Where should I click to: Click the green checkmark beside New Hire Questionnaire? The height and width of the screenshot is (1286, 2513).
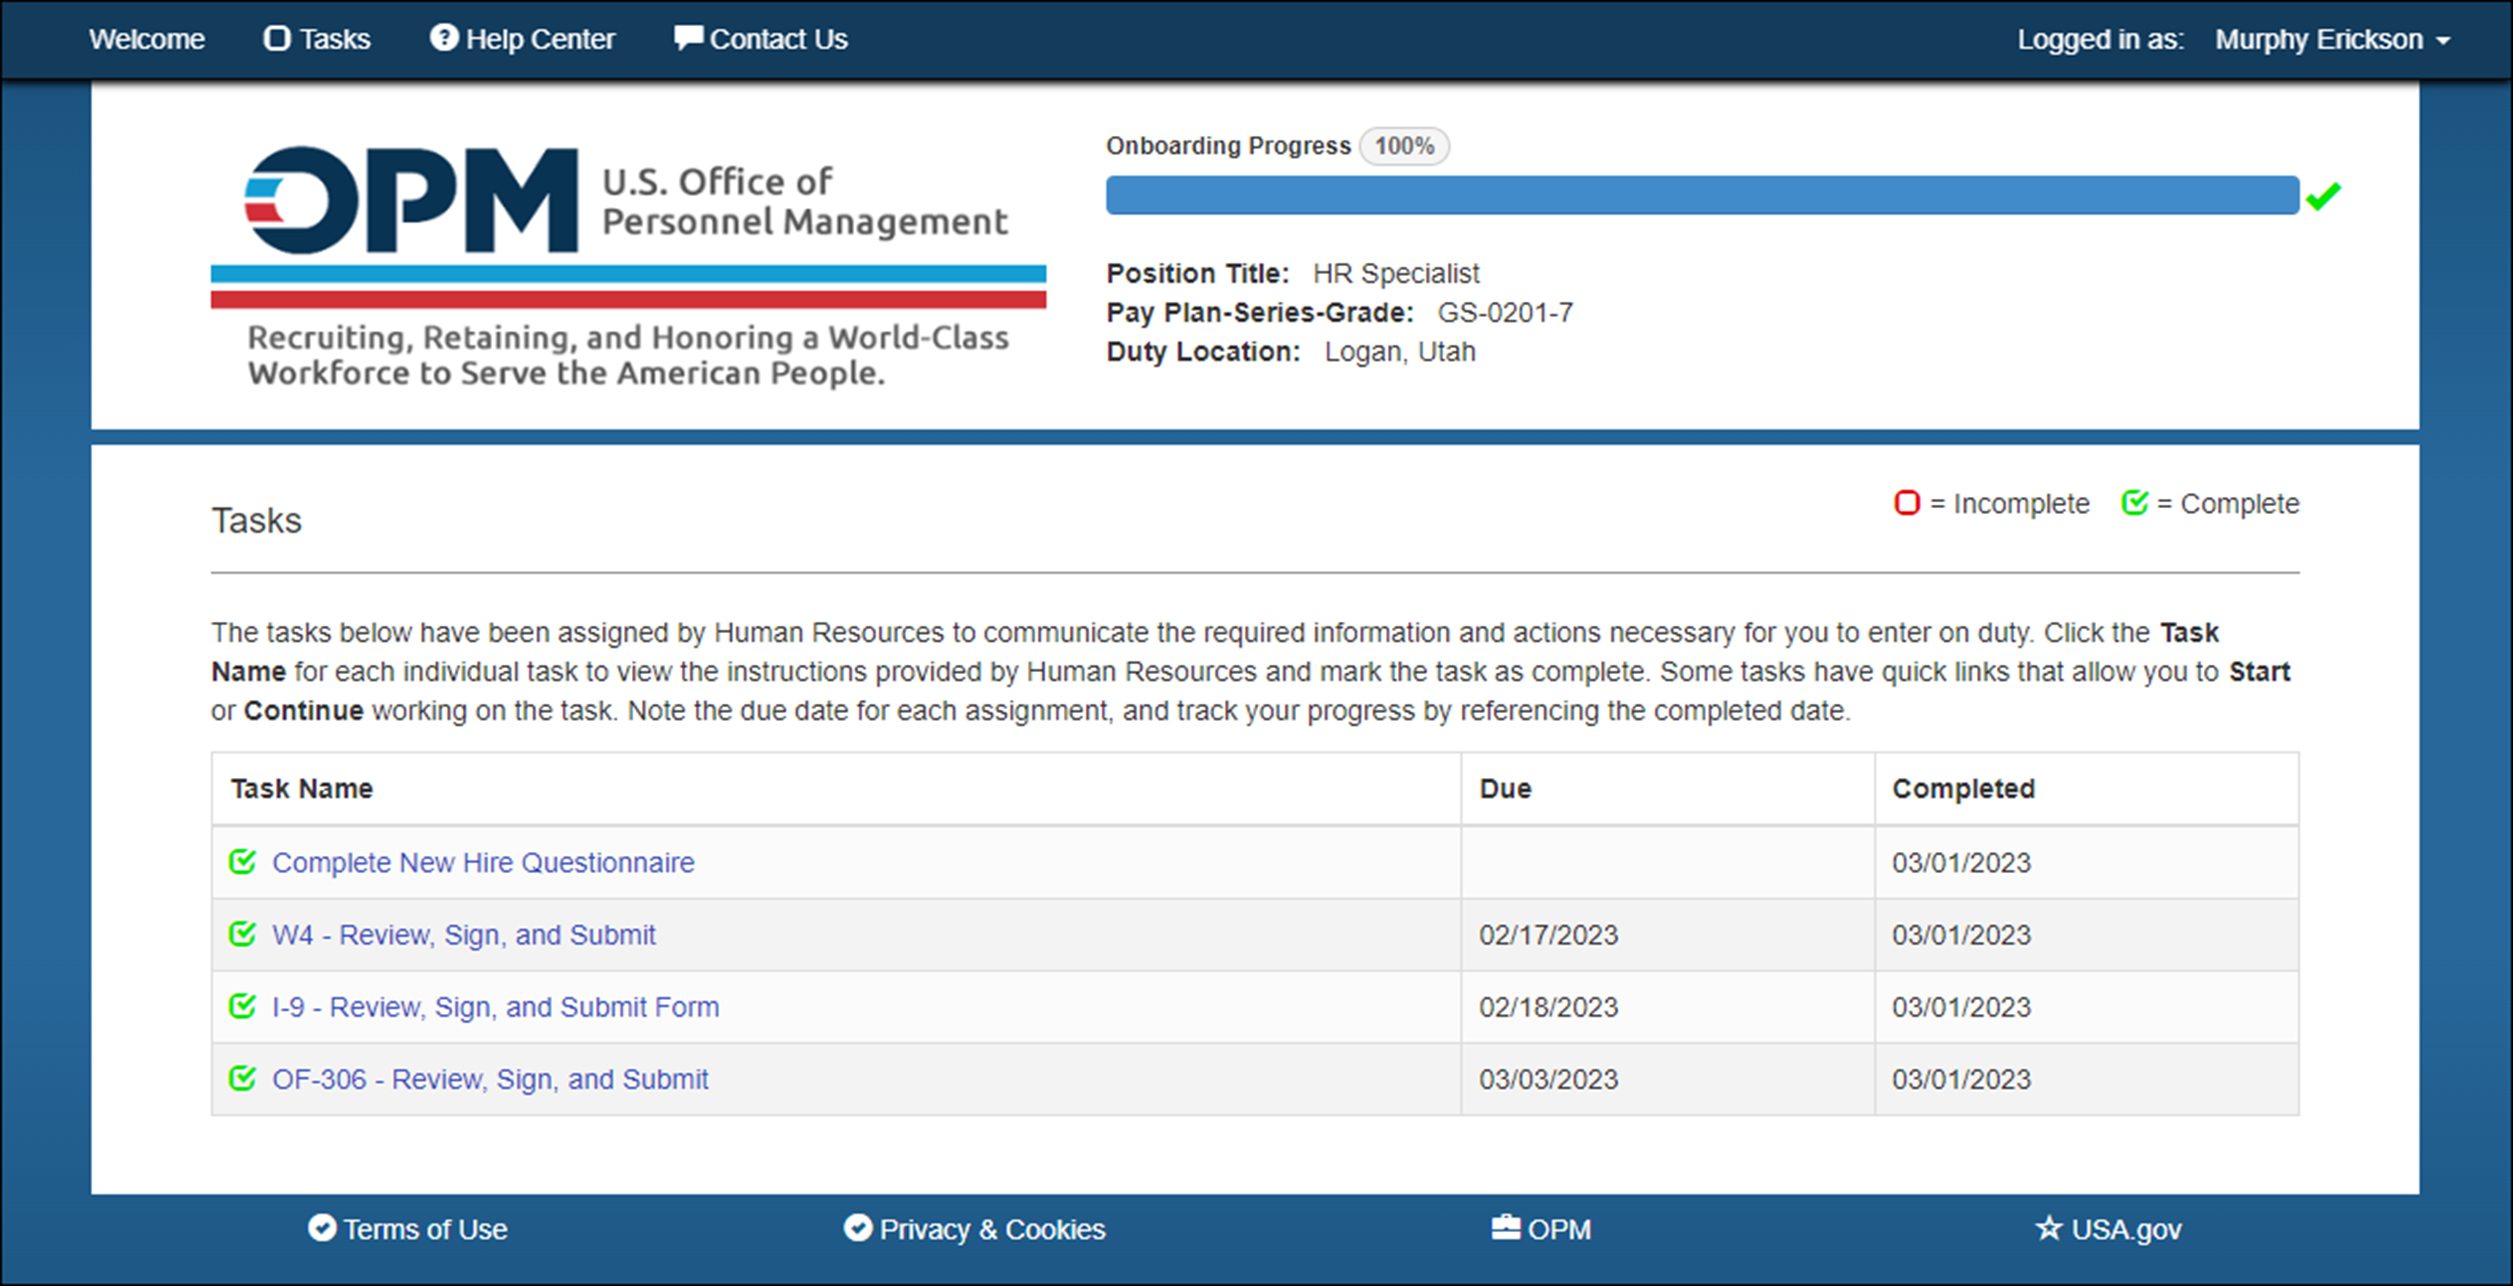241,862
